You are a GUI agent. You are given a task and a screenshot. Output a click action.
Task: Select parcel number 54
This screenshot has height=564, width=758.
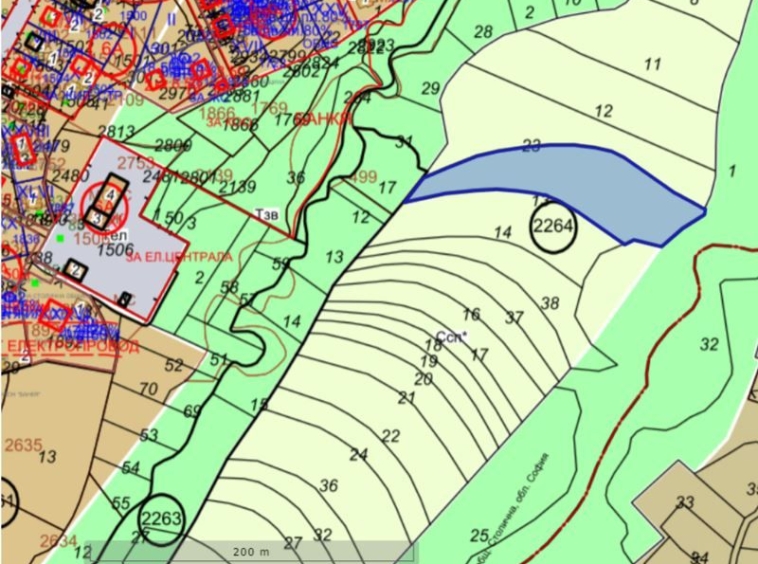(x=131, y=468)
